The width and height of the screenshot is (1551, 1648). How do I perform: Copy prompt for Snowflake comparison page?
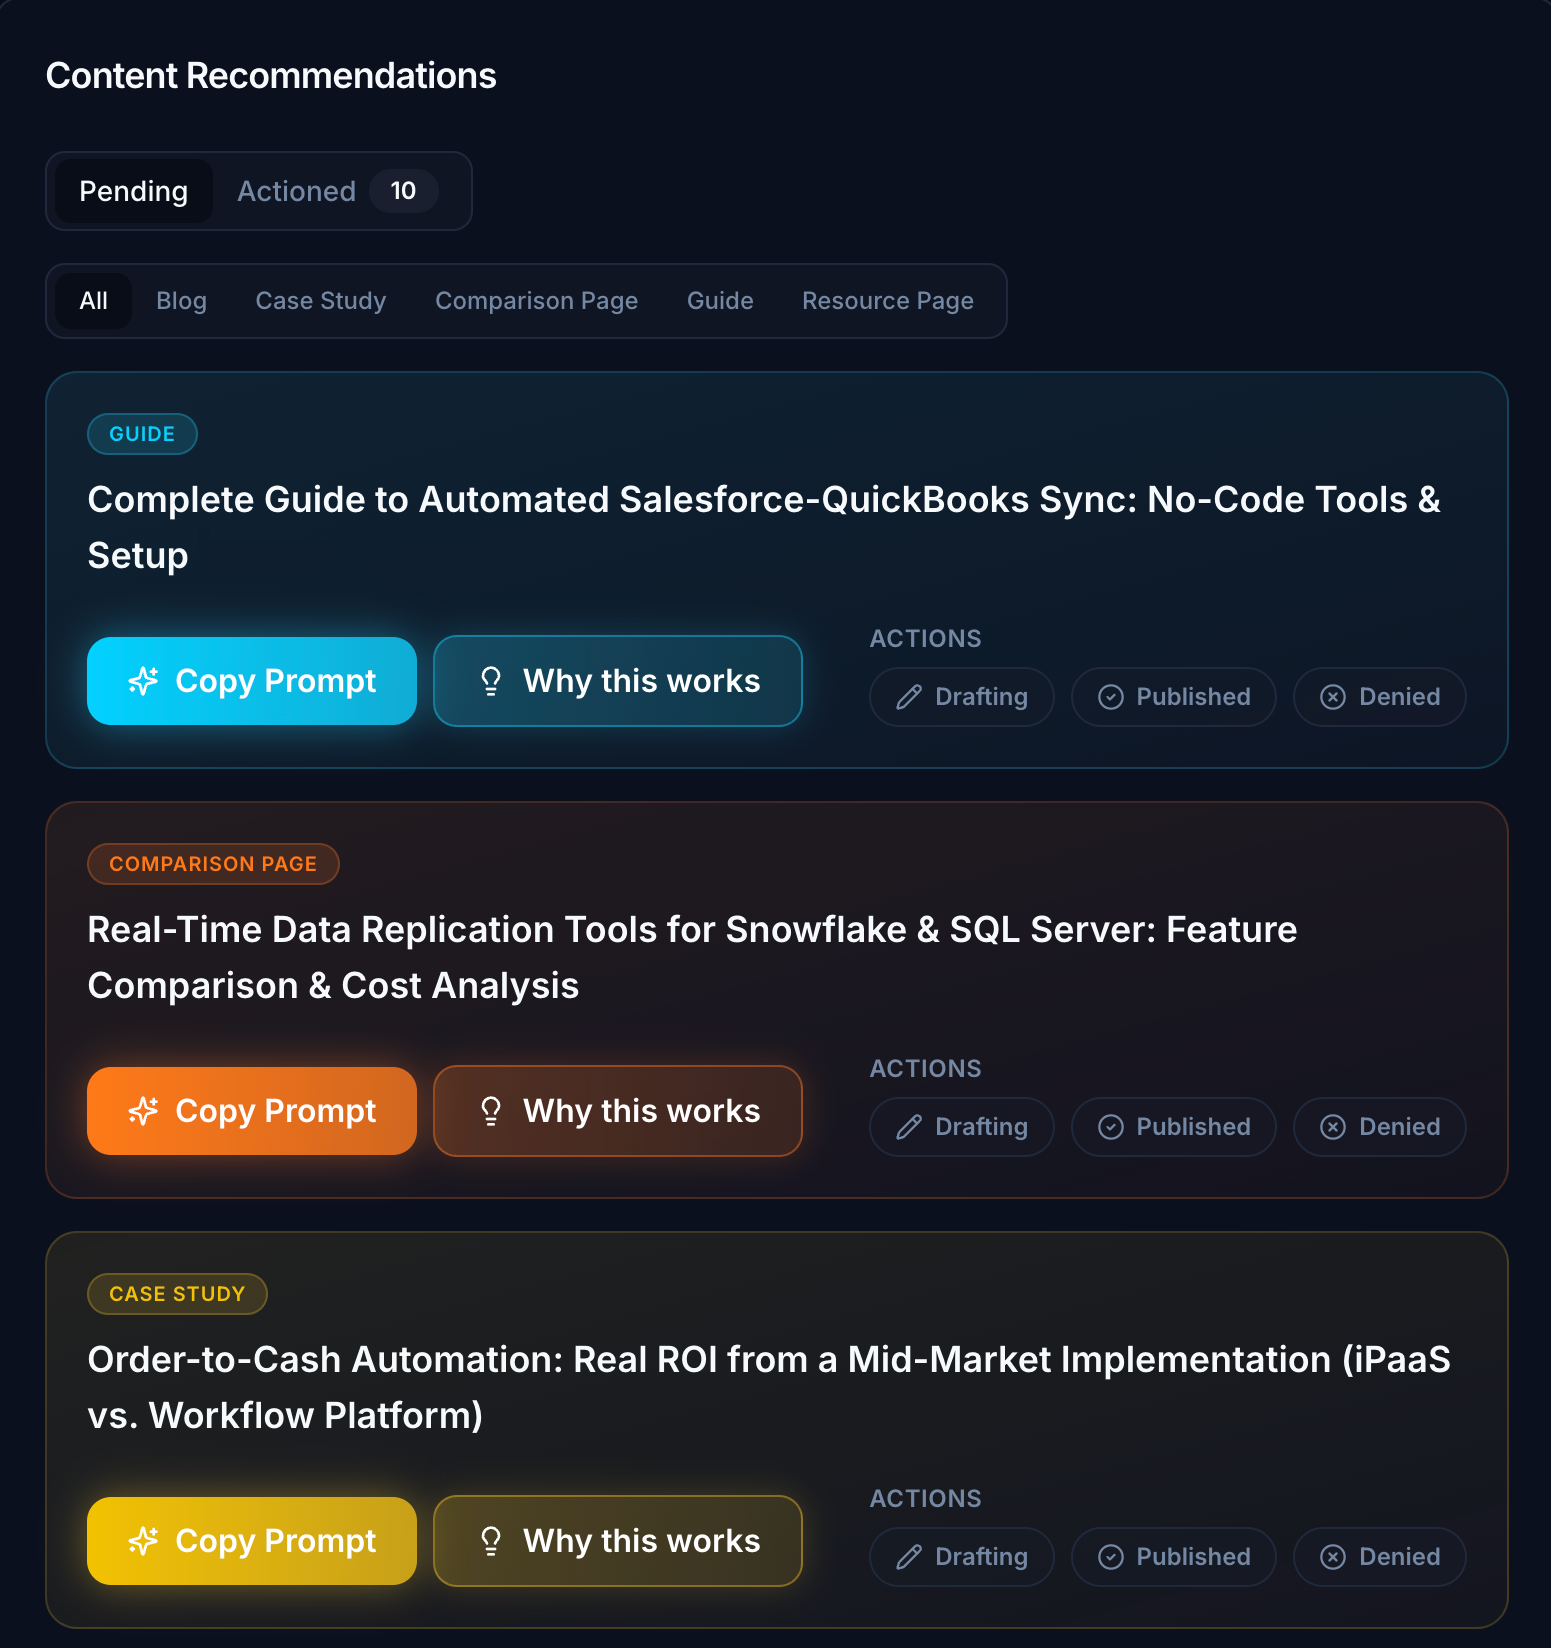pyautogui.click(x=252, y=1111)
